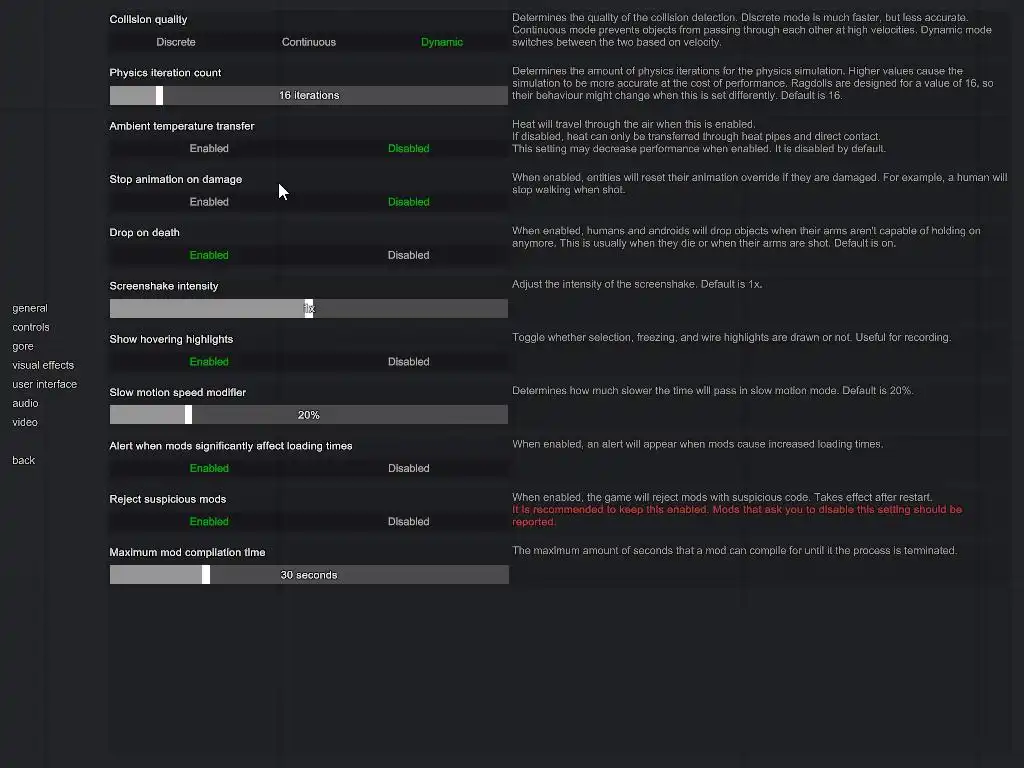Viewport: 1024px width, 768px height.
Task: Click the Physics iteration count slider handle
Action: [x=159, y=95]
